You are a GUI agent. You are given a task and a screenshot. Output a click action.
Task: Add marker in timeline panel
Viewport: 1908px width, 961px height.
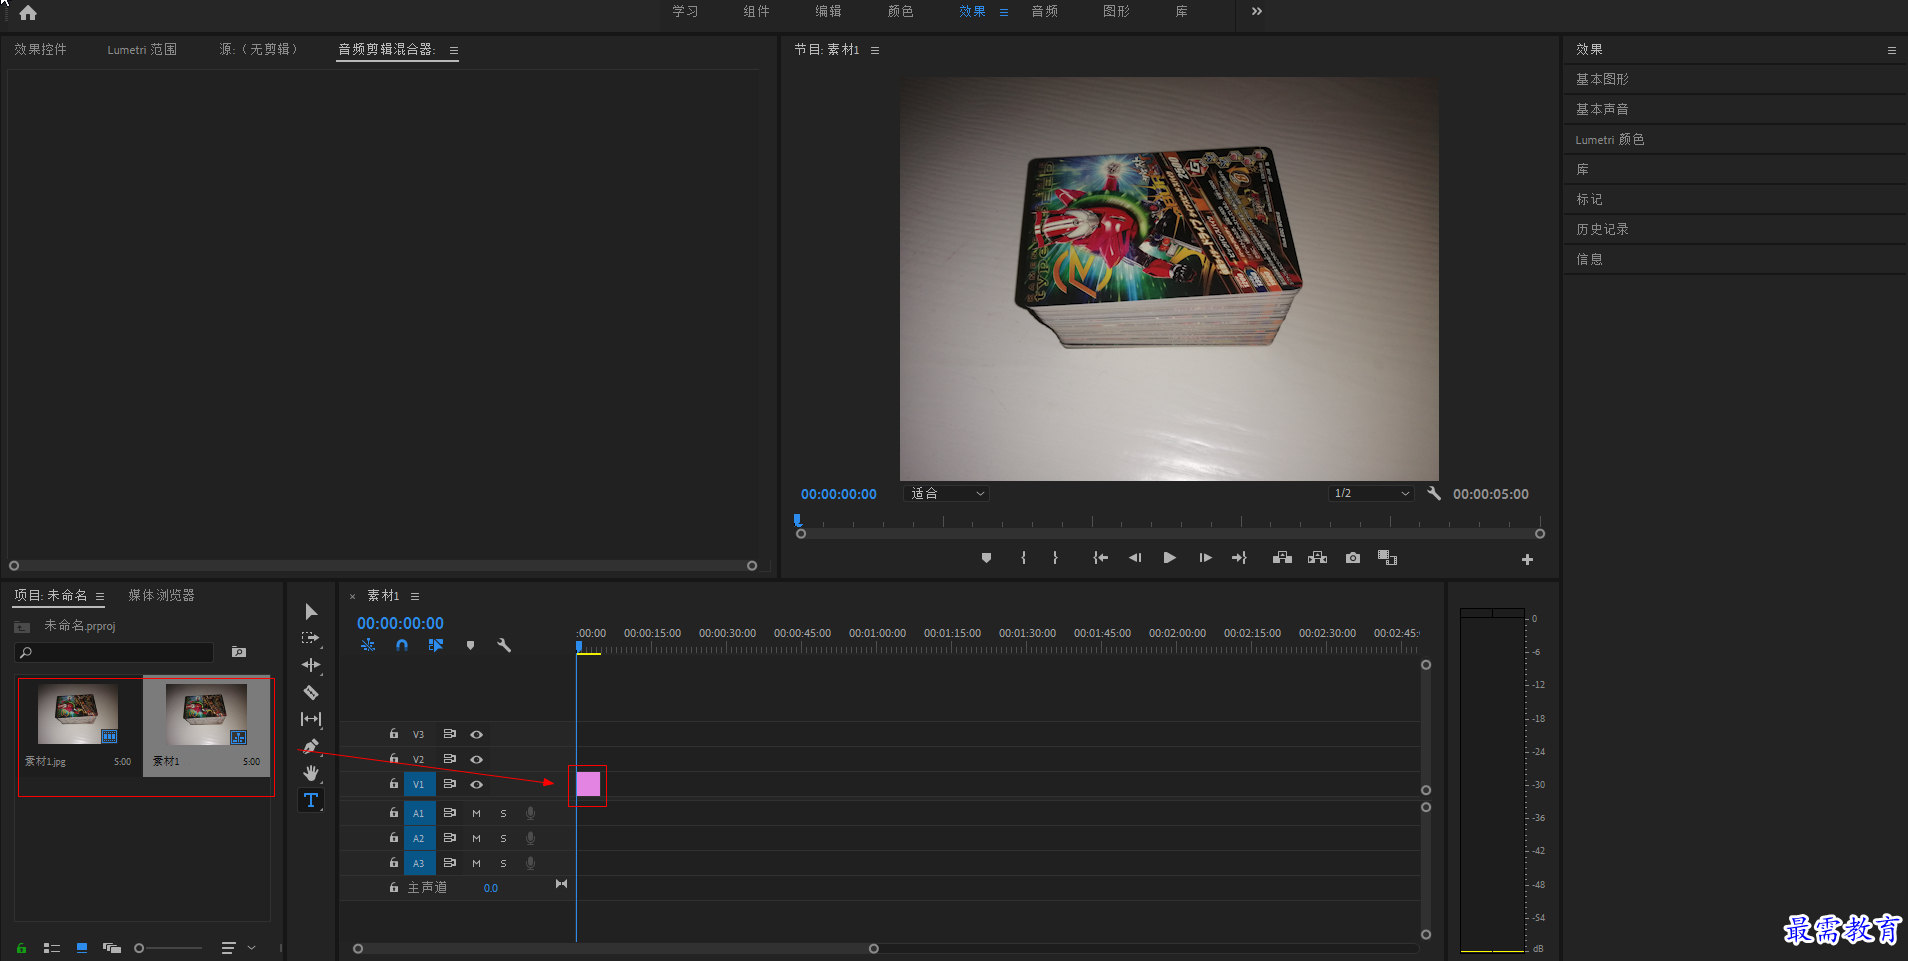(470, 646)
